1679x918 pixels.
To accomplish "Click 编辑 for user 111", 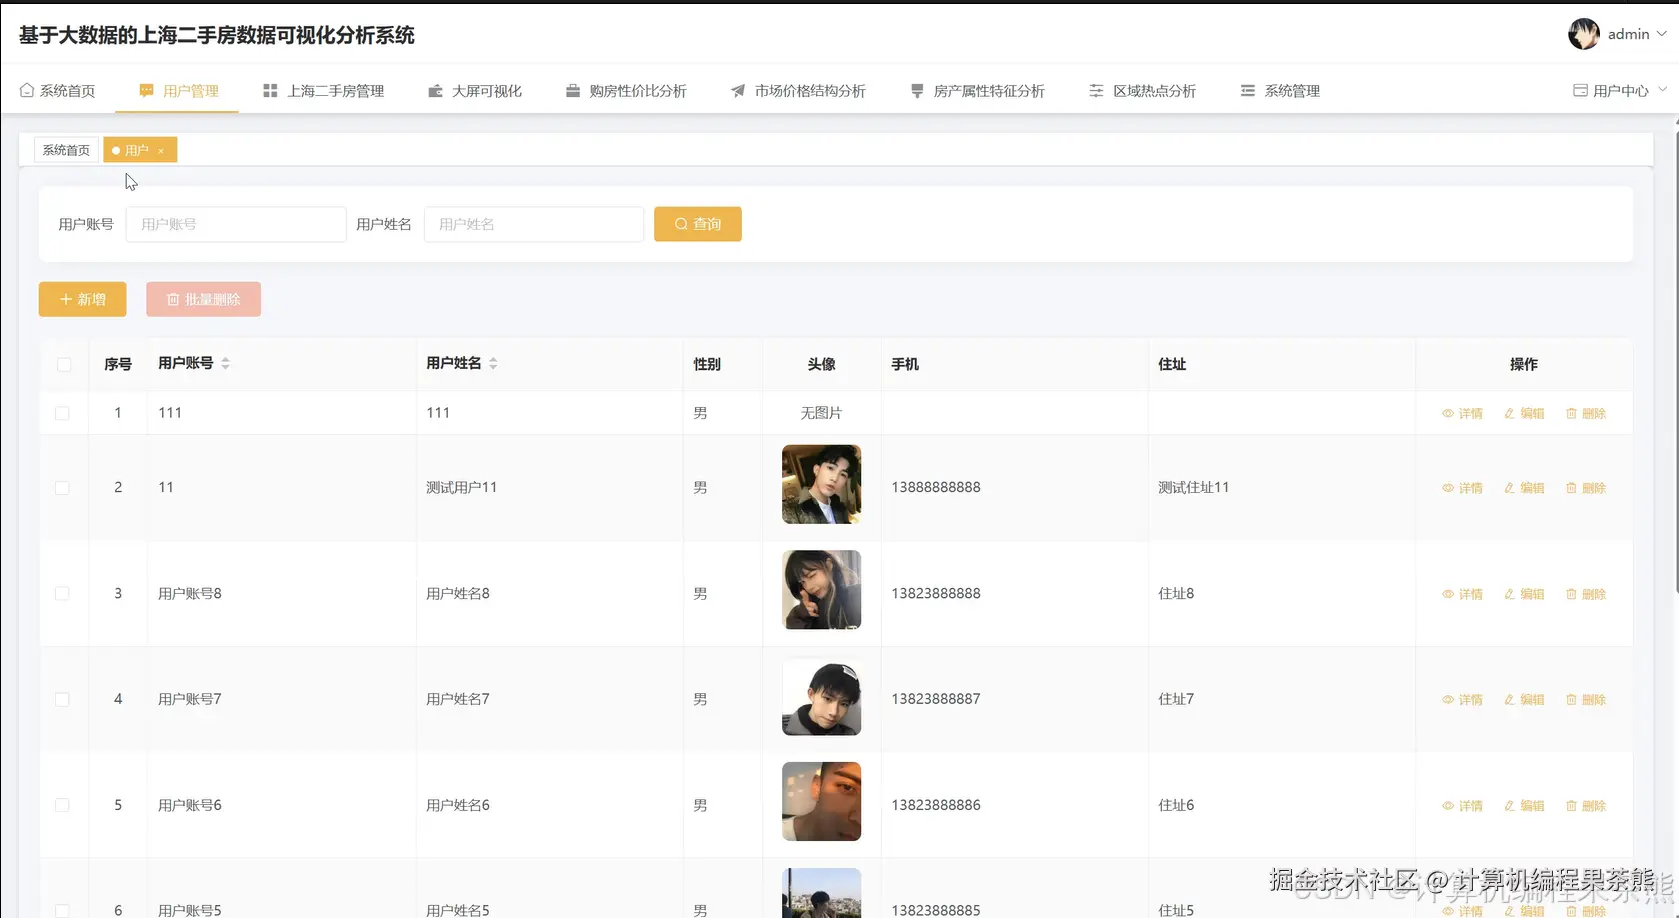I will pos(1524,414).
